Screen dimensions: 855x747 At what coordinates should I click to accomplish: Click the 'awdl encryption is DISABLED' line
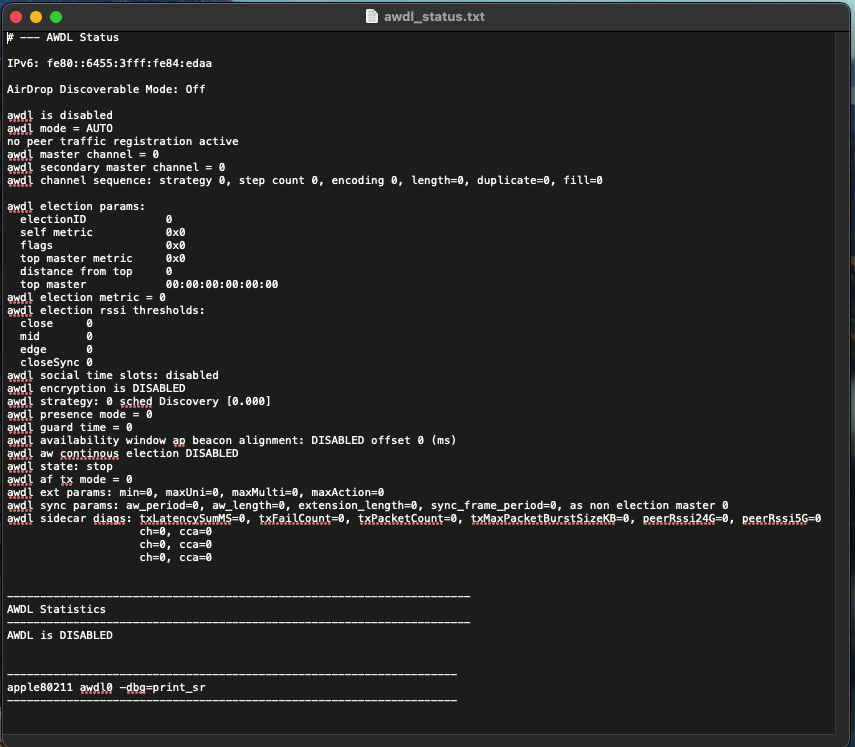point(96,388)
